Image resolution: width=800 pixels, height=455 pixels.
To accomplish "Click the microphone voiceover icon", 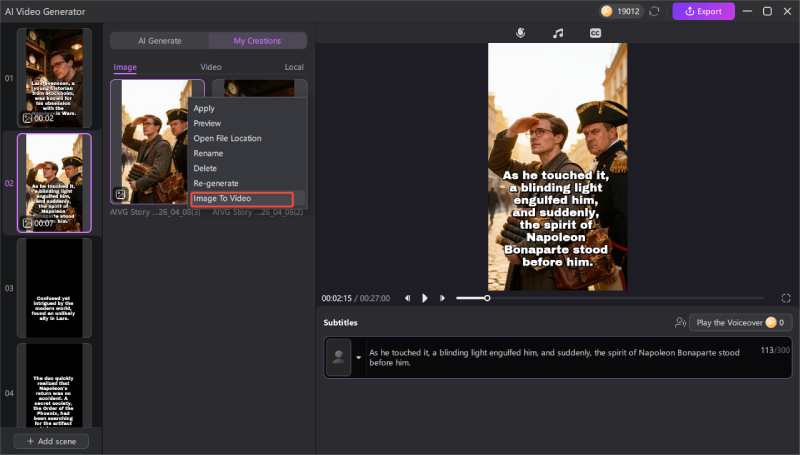I will click(x=521, y=33).
